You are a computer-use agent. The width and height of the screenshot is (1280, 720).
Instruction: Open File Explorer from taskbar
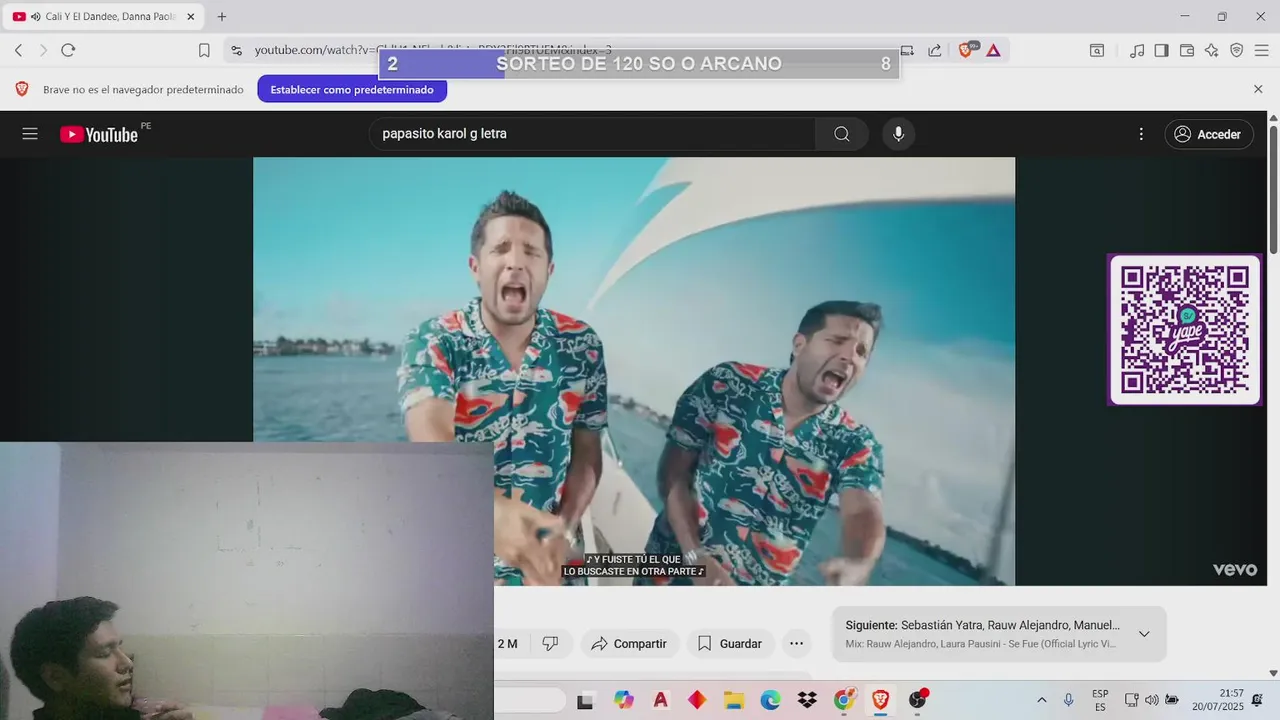[734, 700]
